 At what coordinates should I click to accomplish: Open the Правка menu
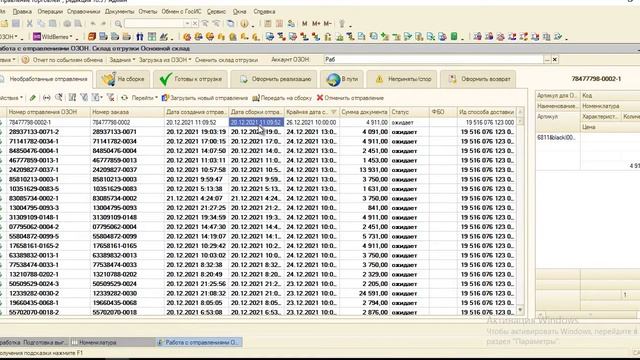[x=22, y=11]
